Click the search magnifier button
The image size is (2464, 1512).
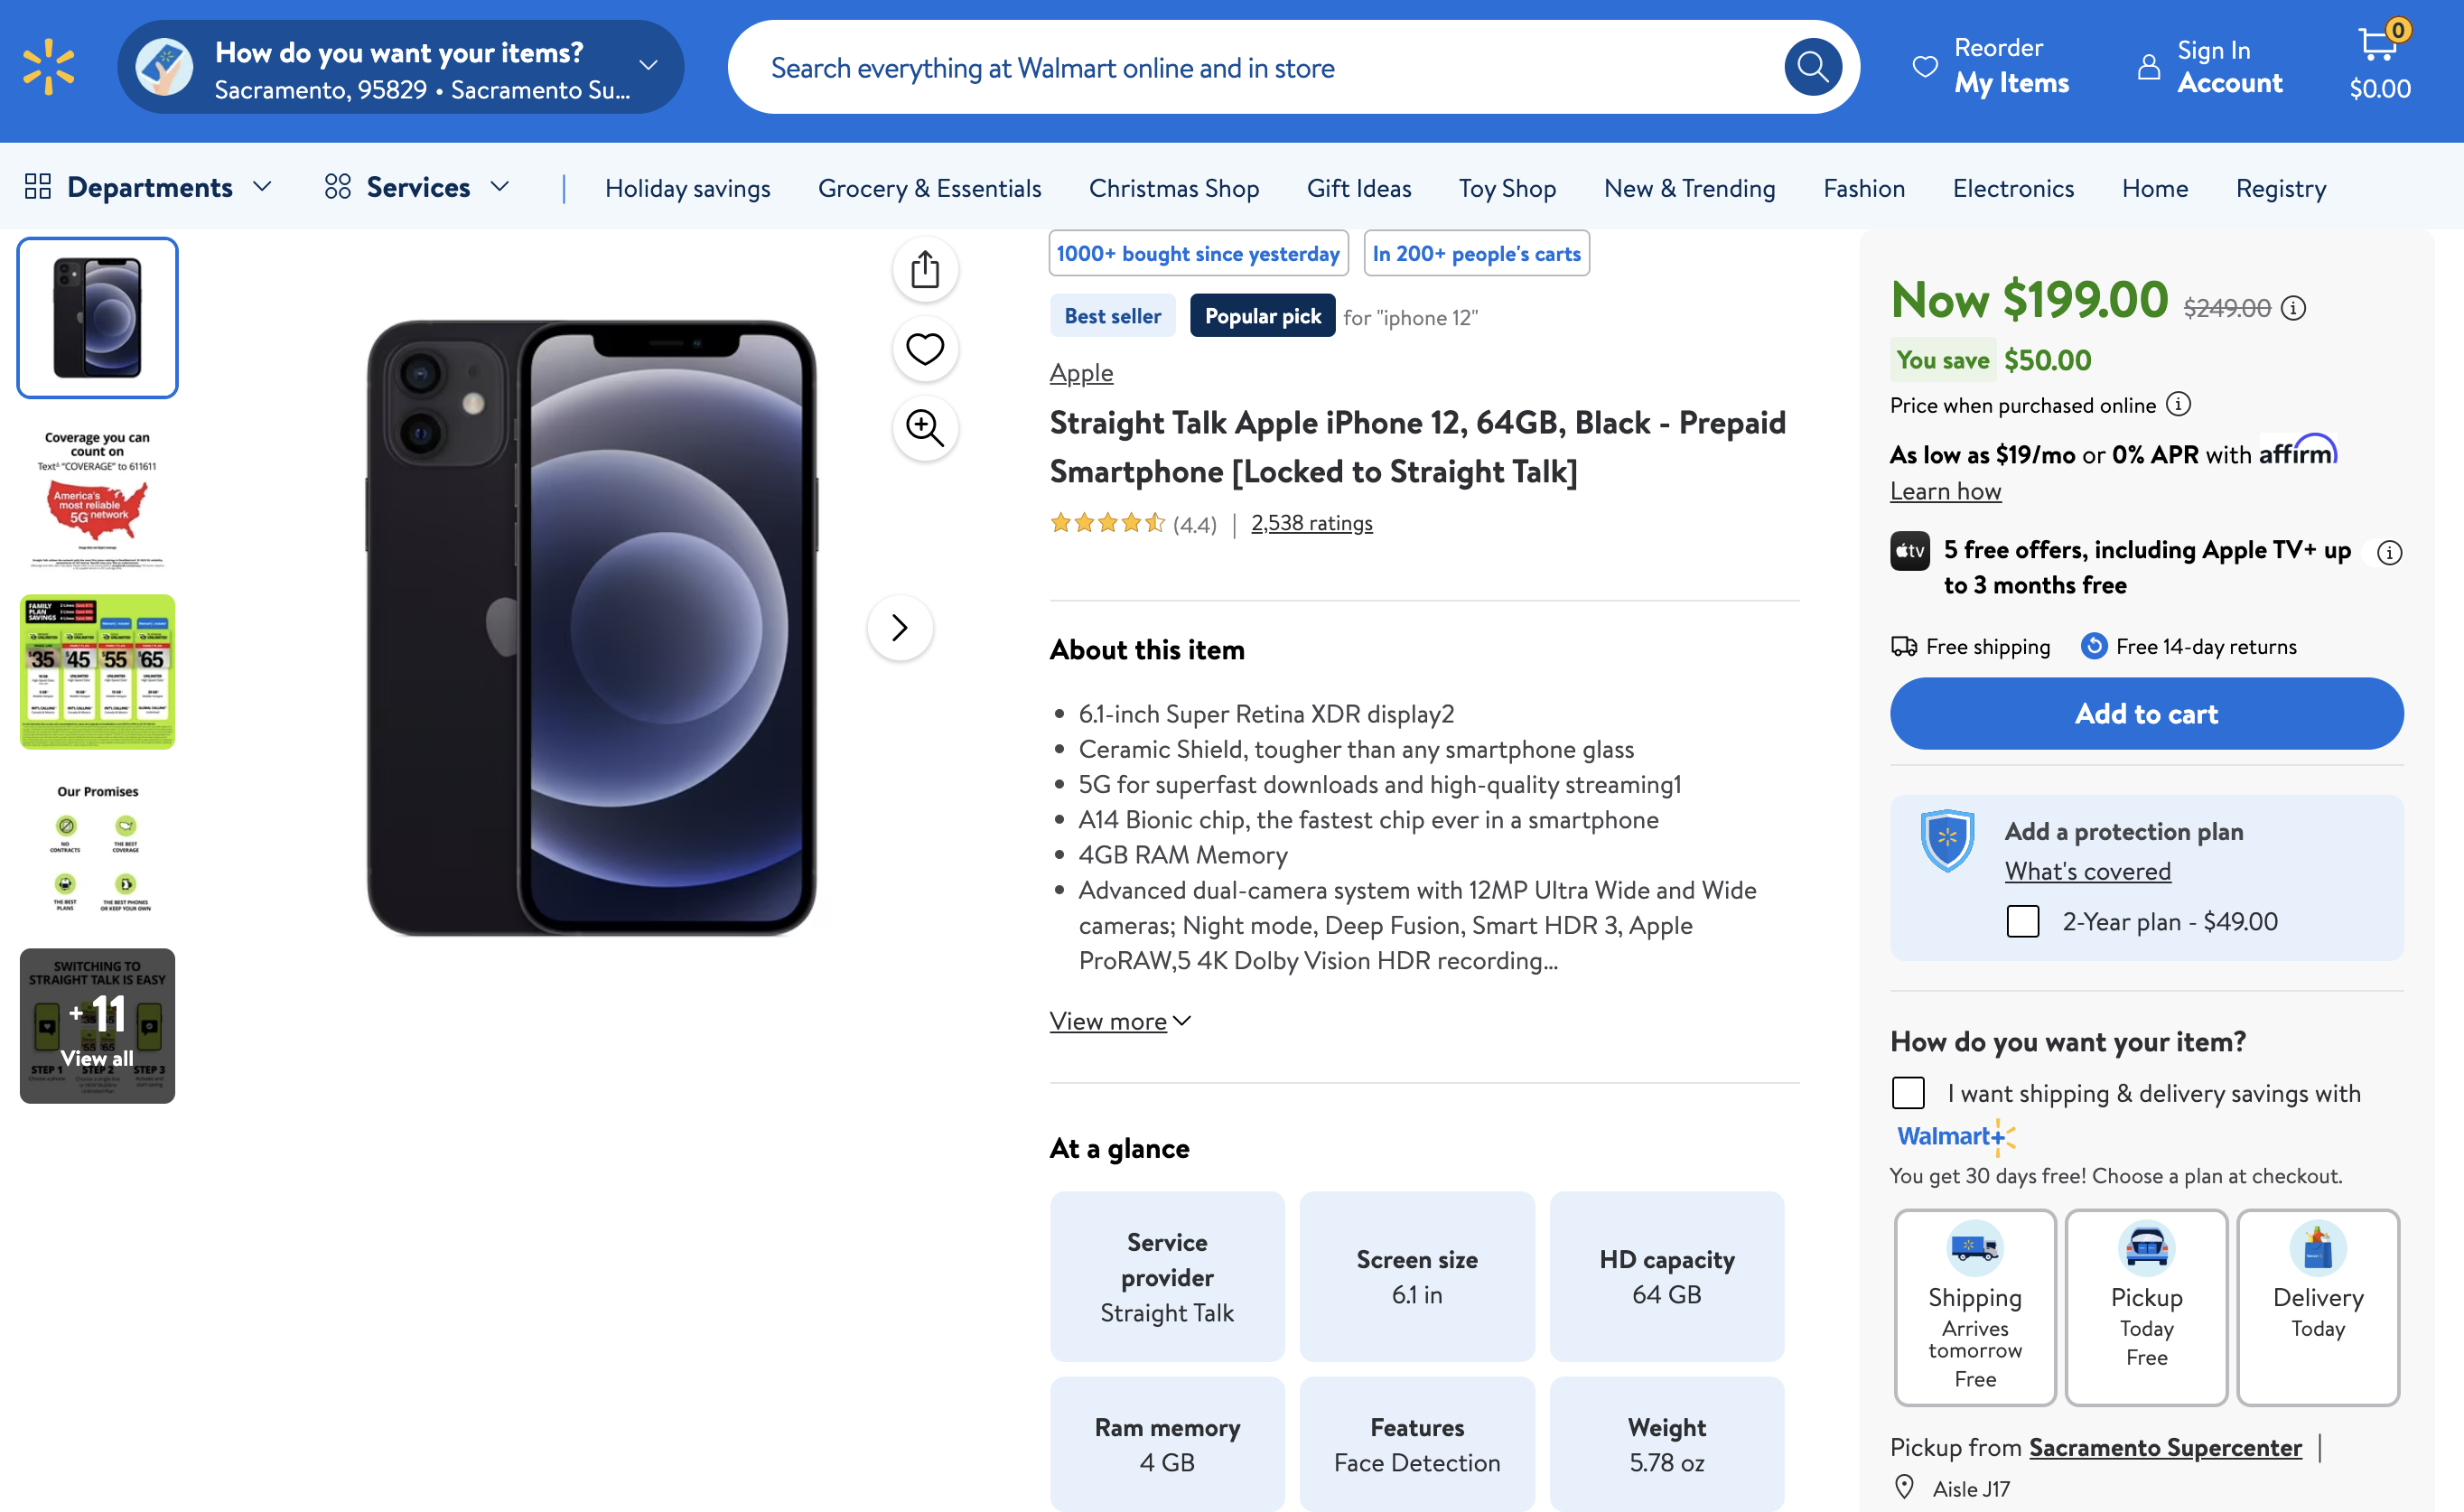(1812, 67)
